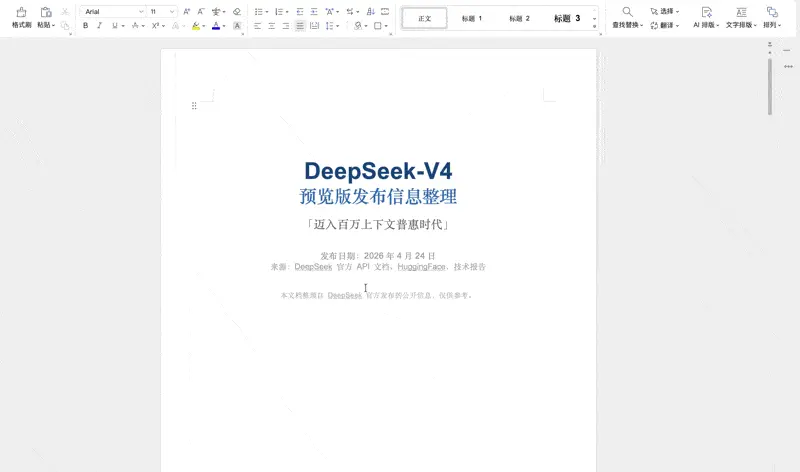The width and height of the screenshot is (800, 472).
Task: Open the line spacing icon
Action: 330,26
